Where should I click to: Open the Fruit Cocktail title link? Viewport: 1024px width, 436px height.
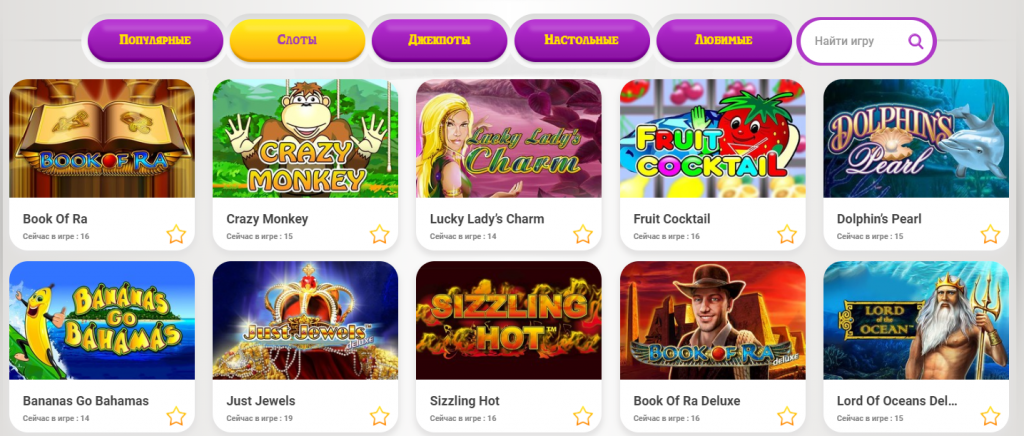(x=671, y=219)
